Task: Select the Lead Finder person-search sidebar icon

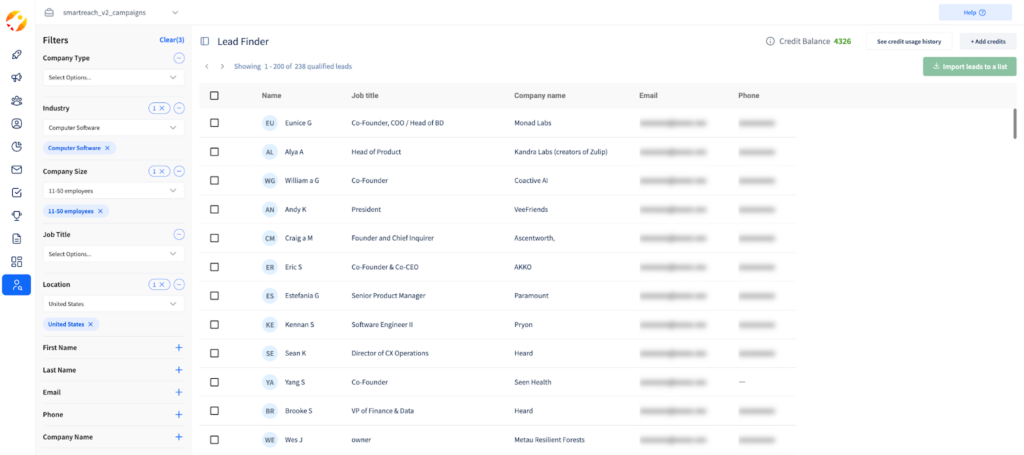Action: [17, 285]
